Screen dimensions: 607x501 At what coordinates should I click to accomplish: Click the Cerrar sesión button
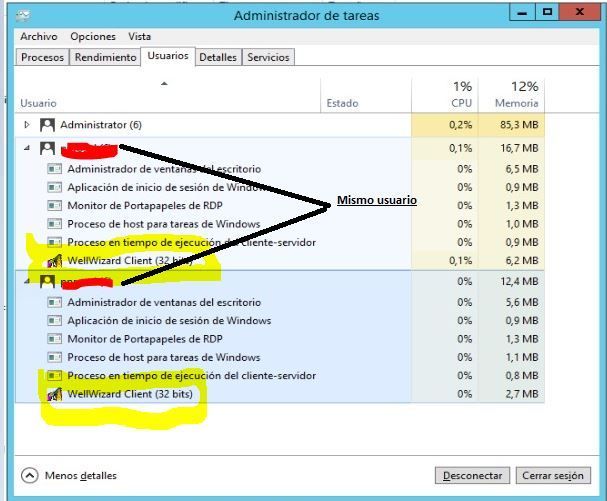(553, 475)
